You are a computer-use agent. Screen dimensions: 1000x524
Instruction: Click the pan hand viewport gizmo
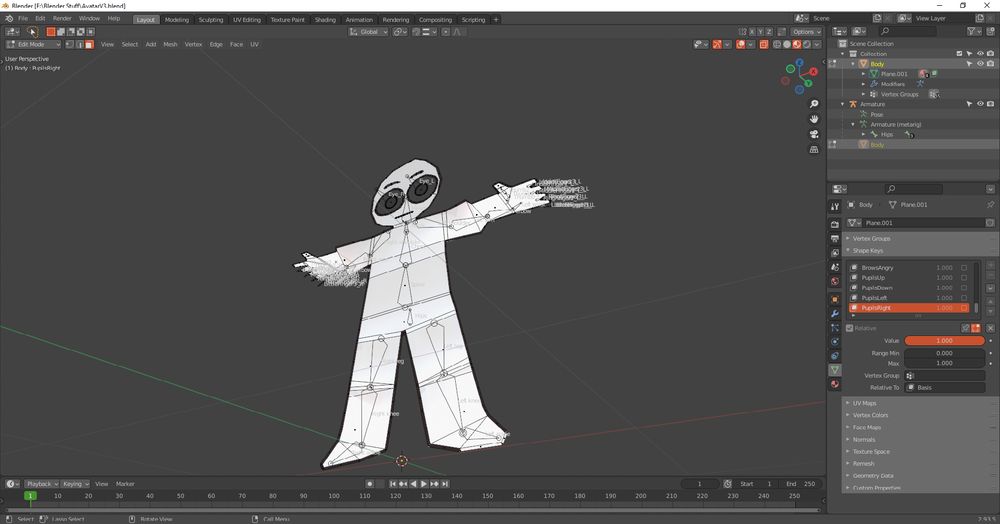814,119
